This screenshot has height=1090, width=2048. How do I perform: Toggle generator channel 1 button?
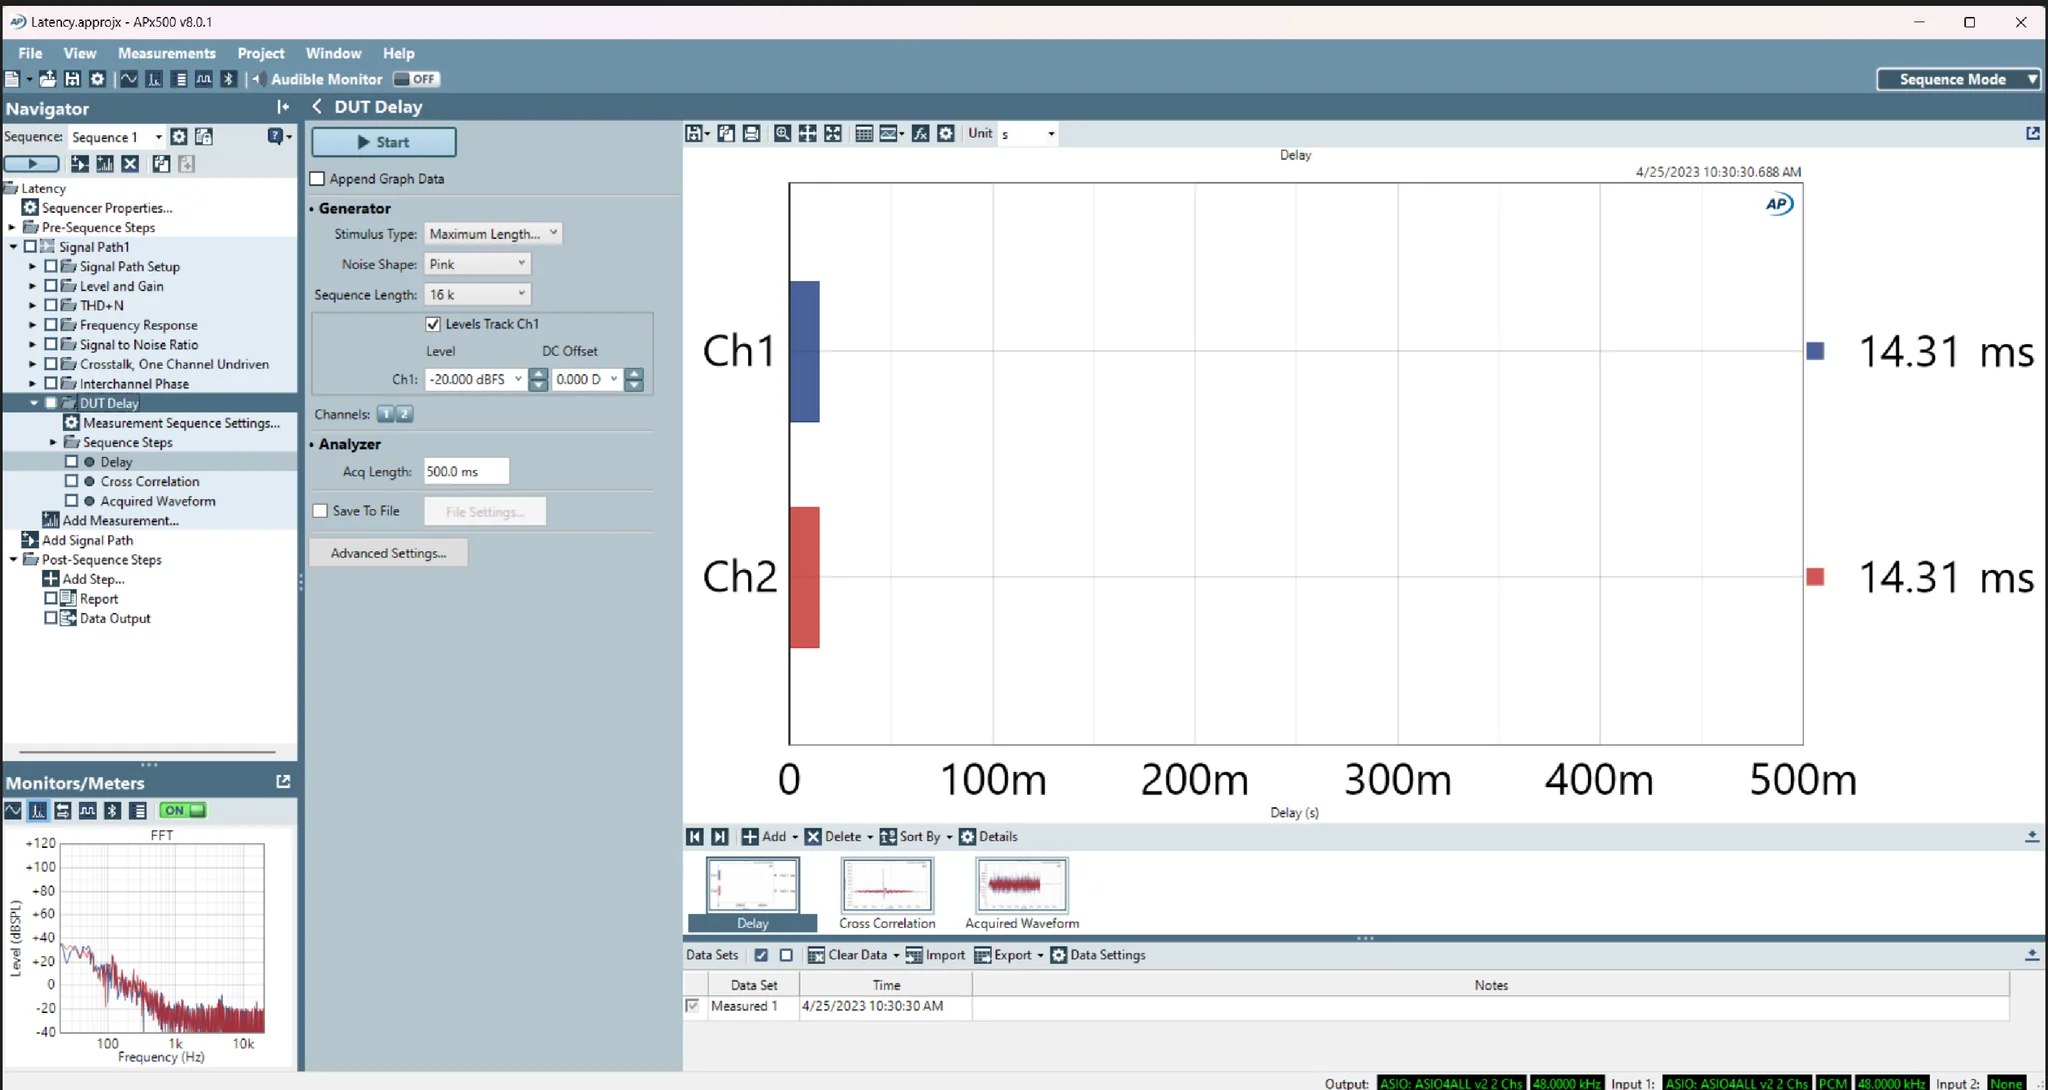click(385, 414)
